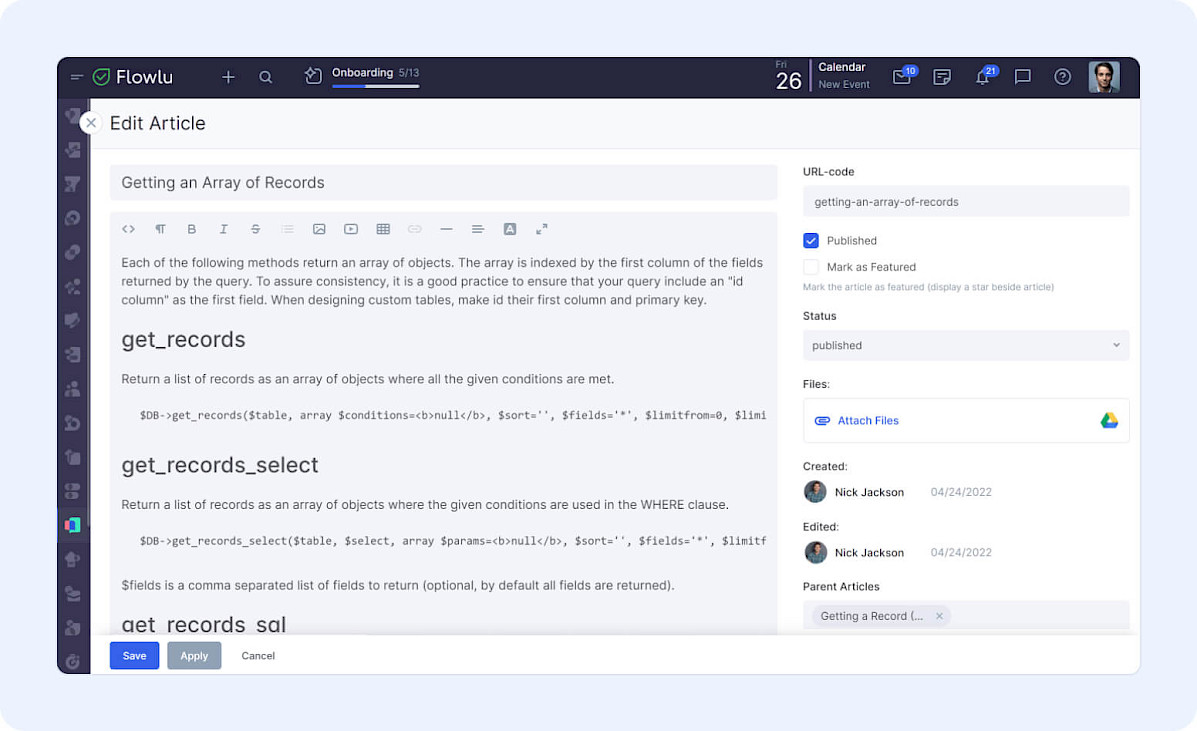
Task: Enable the Mark as Featured checkbox
Action: (x=811, y=267)
